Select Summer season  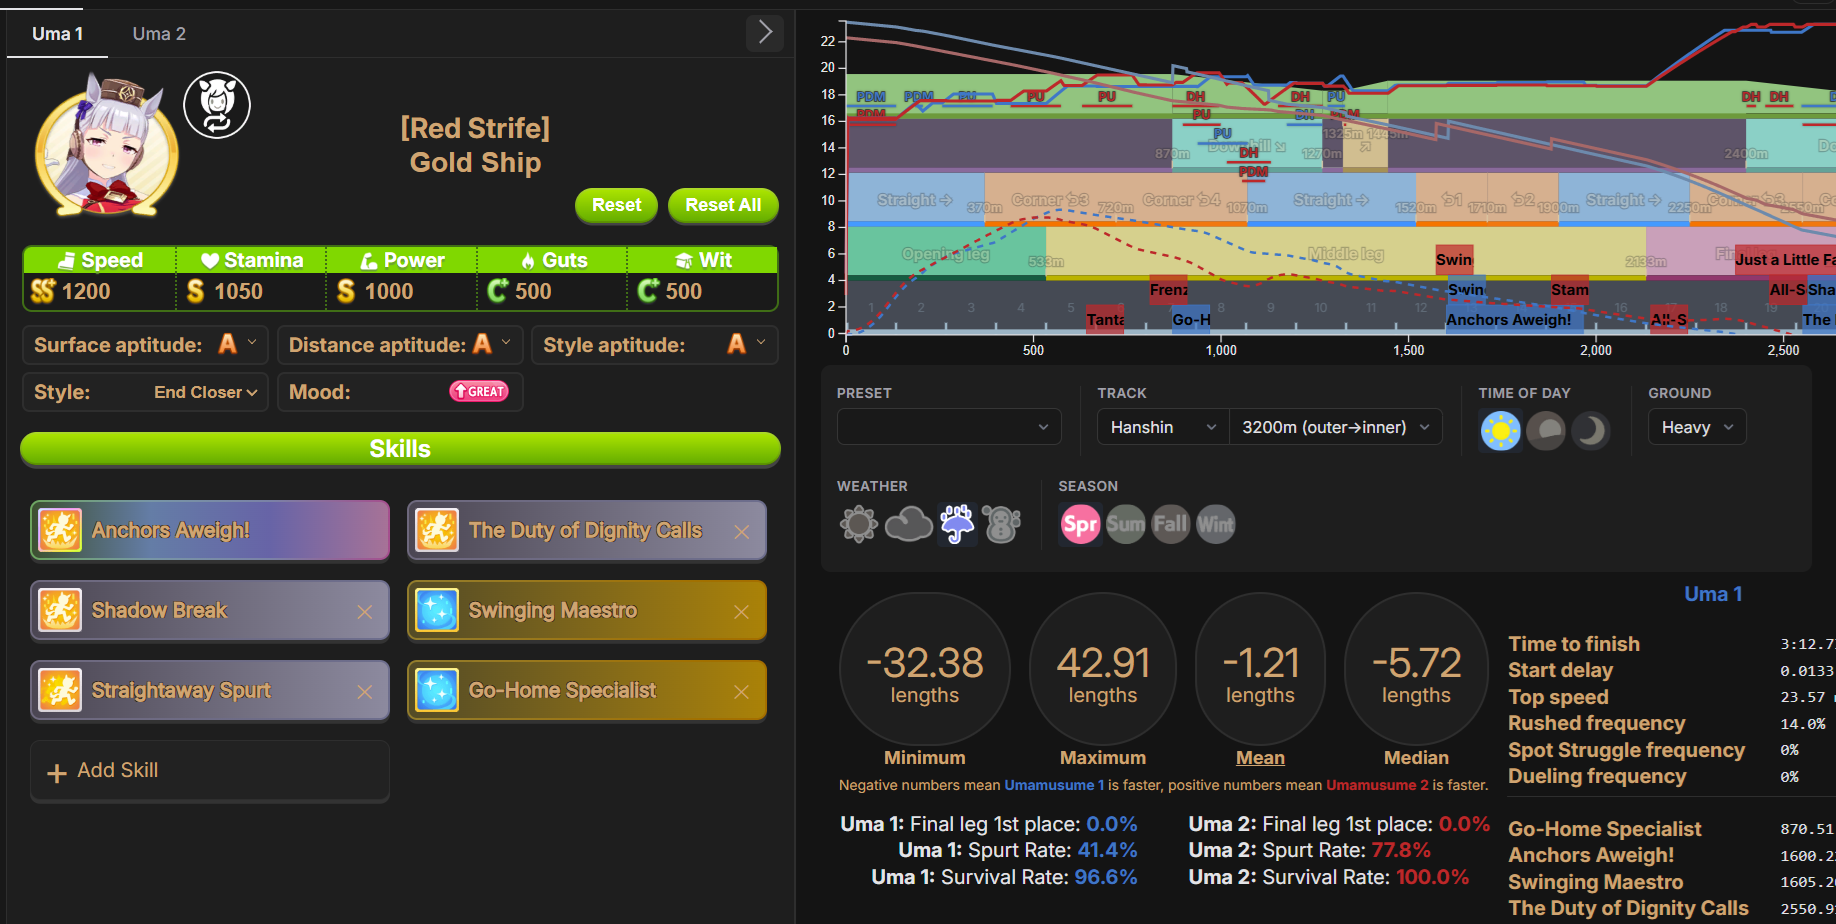click(x=1125, y=524)
